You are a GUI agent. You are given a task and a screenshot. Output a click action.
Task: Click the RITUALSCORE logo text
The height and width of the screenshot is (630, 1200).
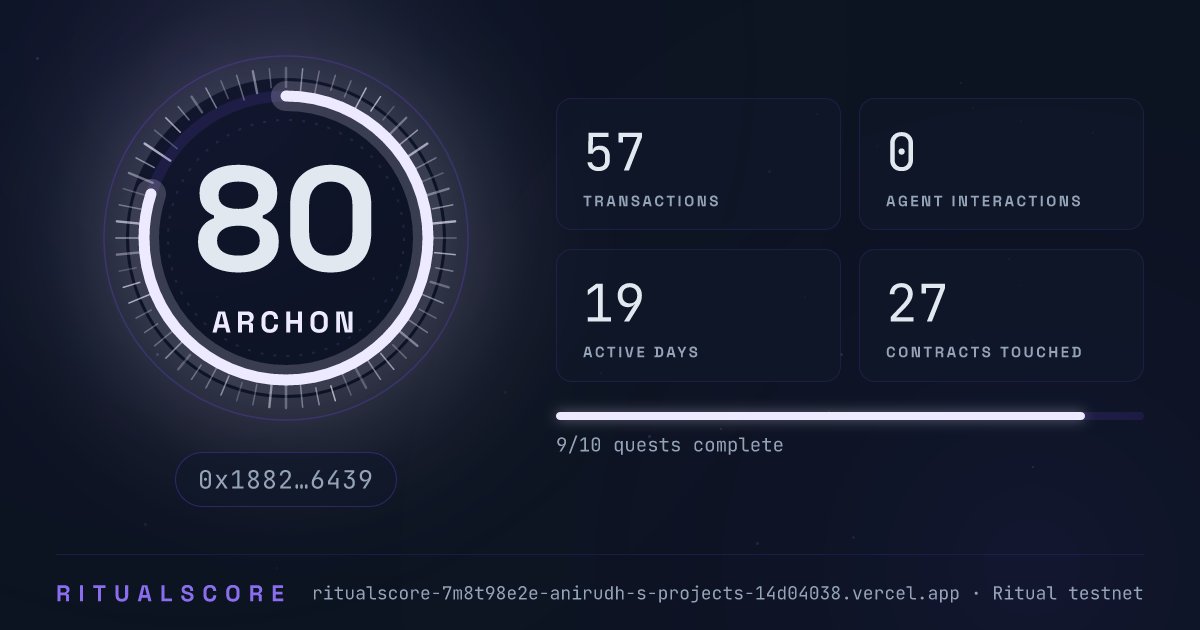click(171, 594)
